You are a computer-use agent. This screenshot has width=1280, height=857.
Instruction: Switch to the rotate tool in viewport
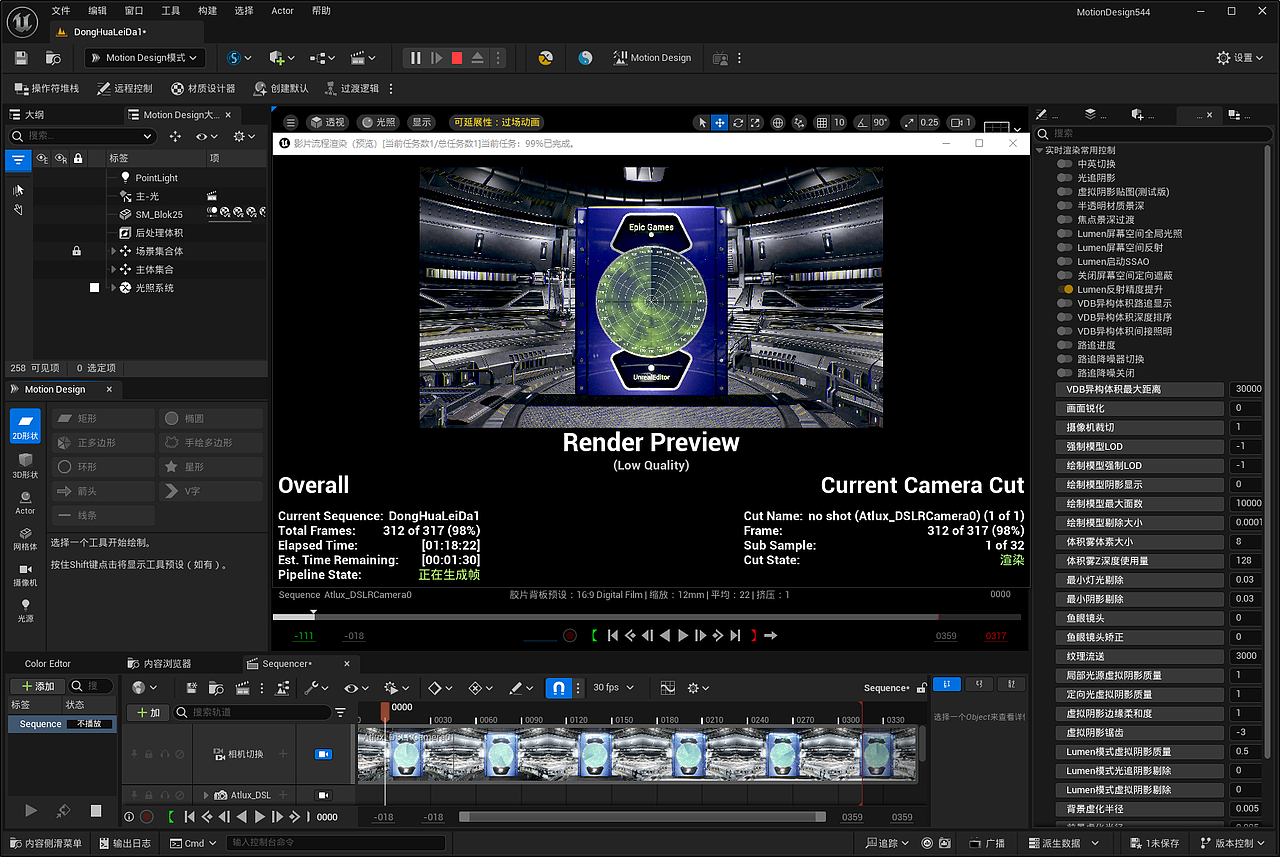738,122
